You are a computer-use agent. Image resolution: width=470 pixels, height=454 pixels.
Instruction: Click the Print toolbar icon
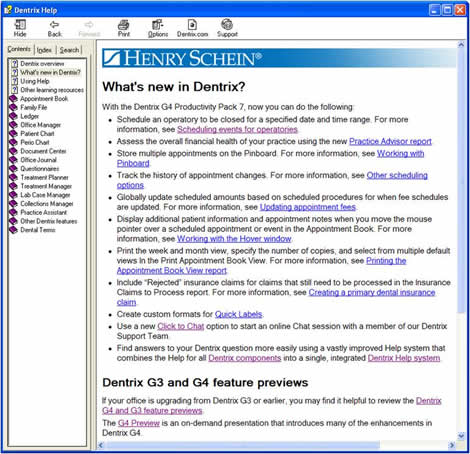click(x=124, y=28)
